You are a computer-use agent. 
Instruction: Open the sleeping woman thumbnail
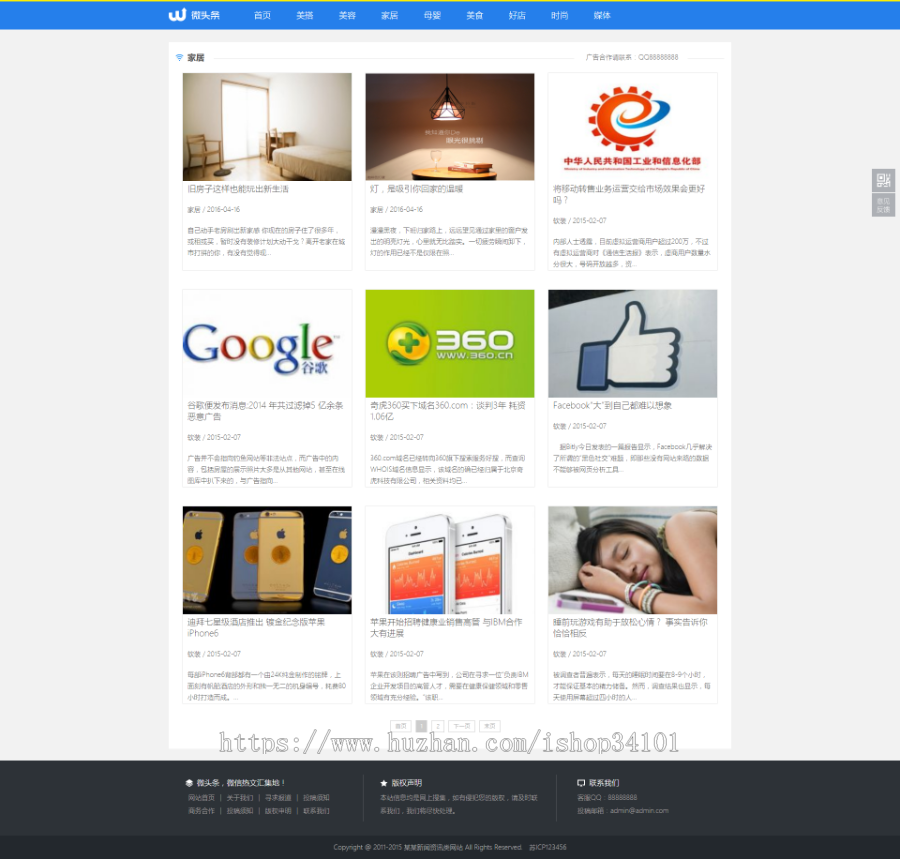click(x=633, y=560)
